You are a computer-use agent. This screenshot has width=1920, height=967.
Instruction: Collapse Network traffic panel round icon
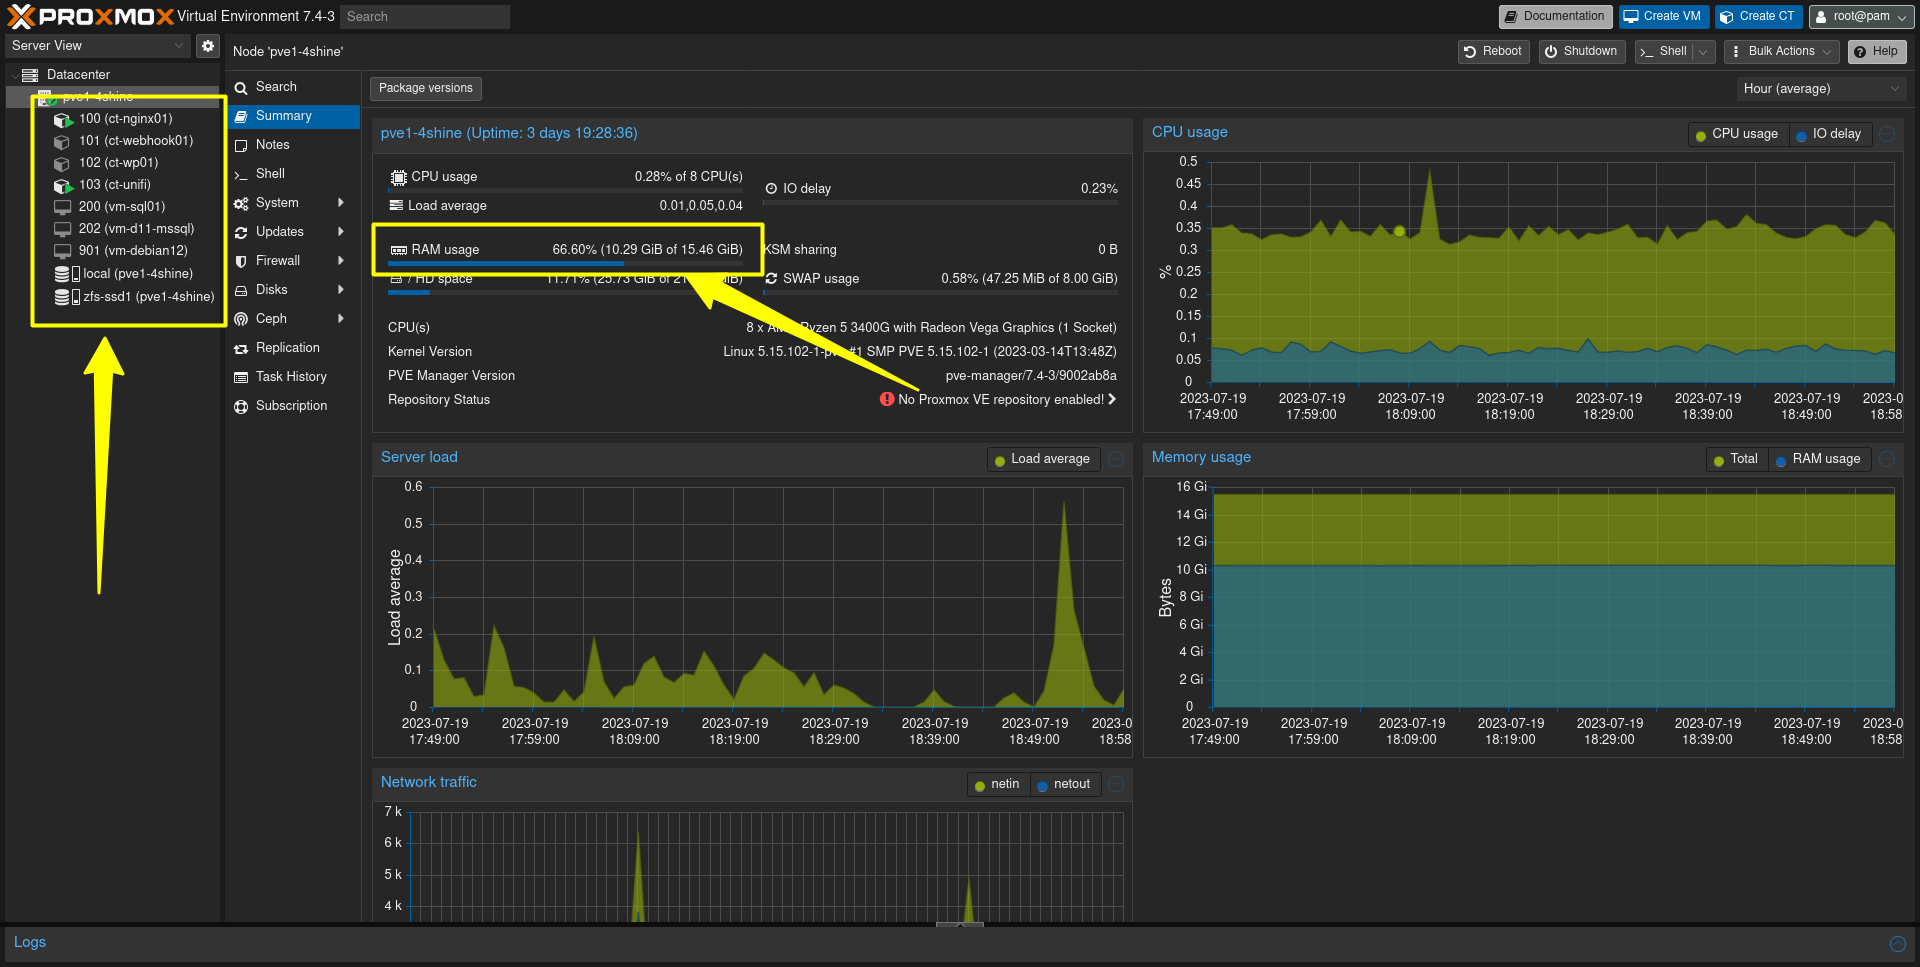pos(1116,784)
